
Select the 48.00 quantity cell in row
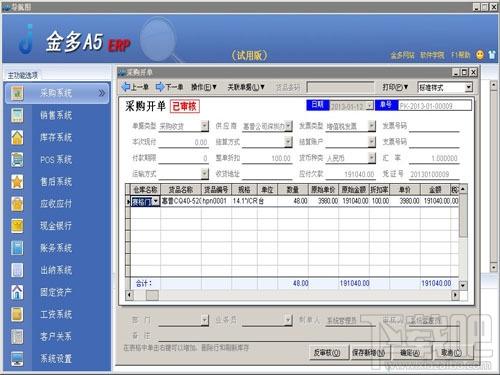point(293,201)
